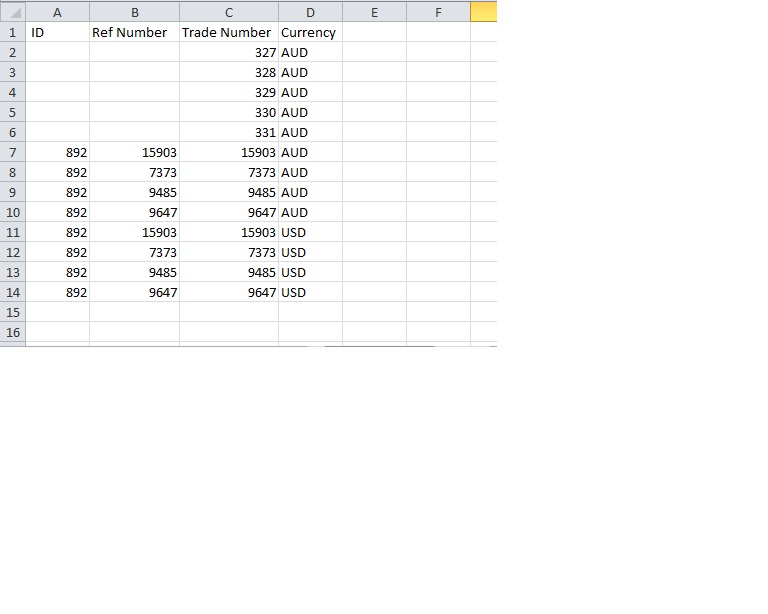Screen dimensions: 768x614
Task: Click the Trade Number header cell
Action: pos(229,32)
